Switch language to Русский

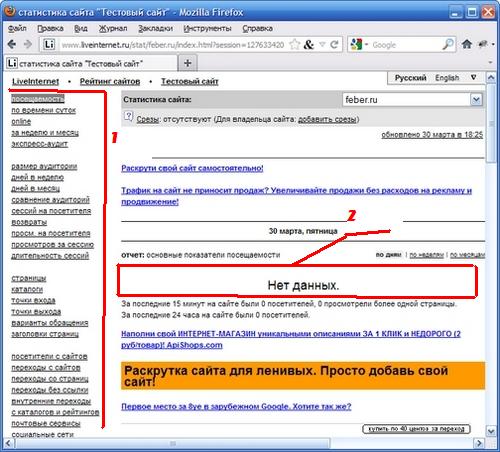[x=410, y=78]
